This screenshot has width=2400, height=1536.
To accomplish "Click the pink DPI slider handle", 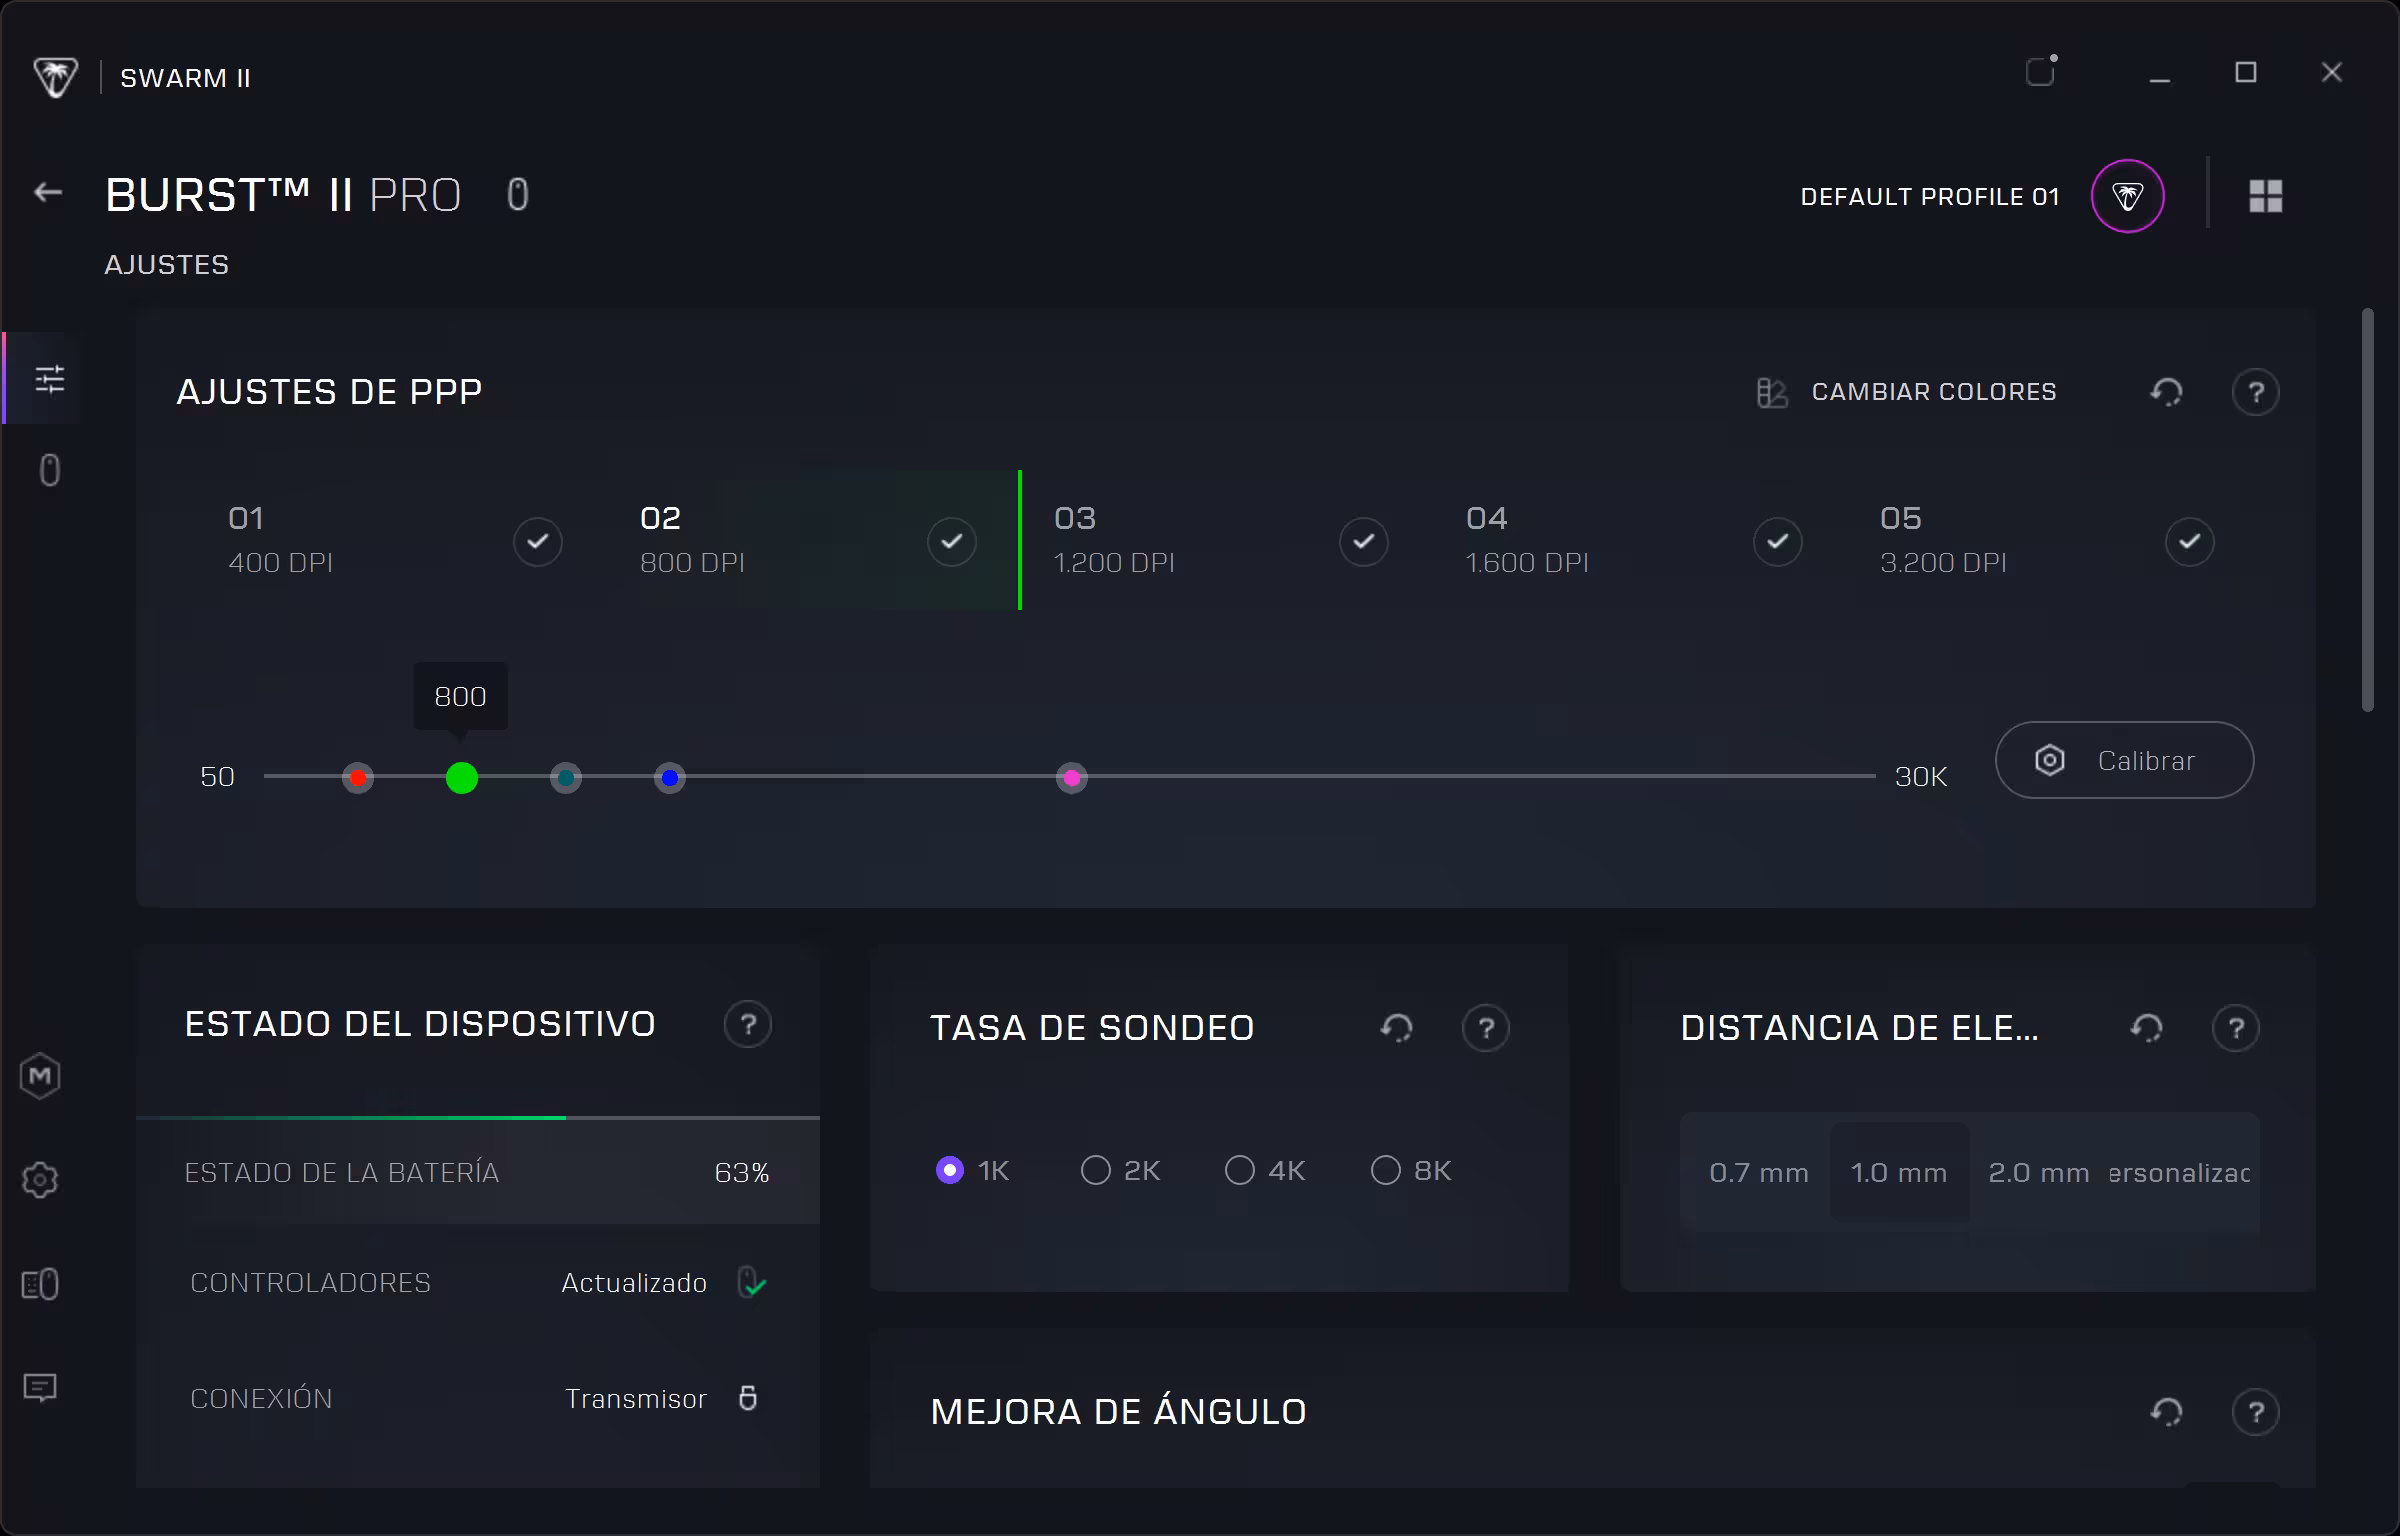I will point(1072,777).
